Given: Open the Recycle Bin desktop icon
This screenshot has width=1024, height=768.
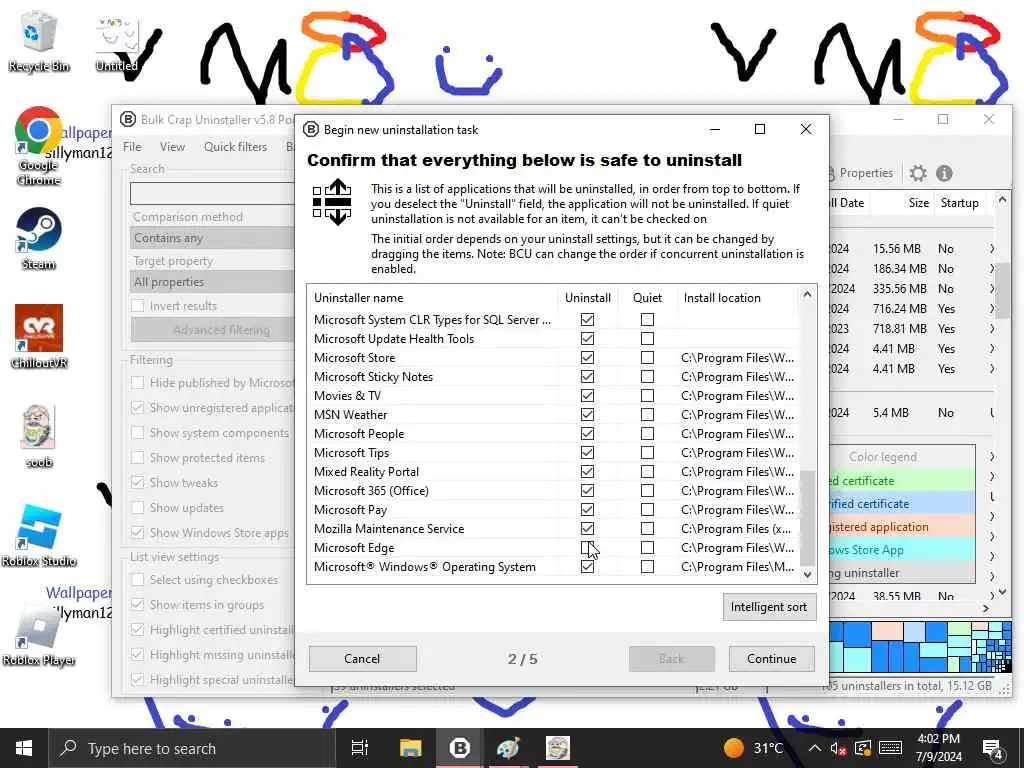Looking at the screenshot, I should click(x=38, y=40).
